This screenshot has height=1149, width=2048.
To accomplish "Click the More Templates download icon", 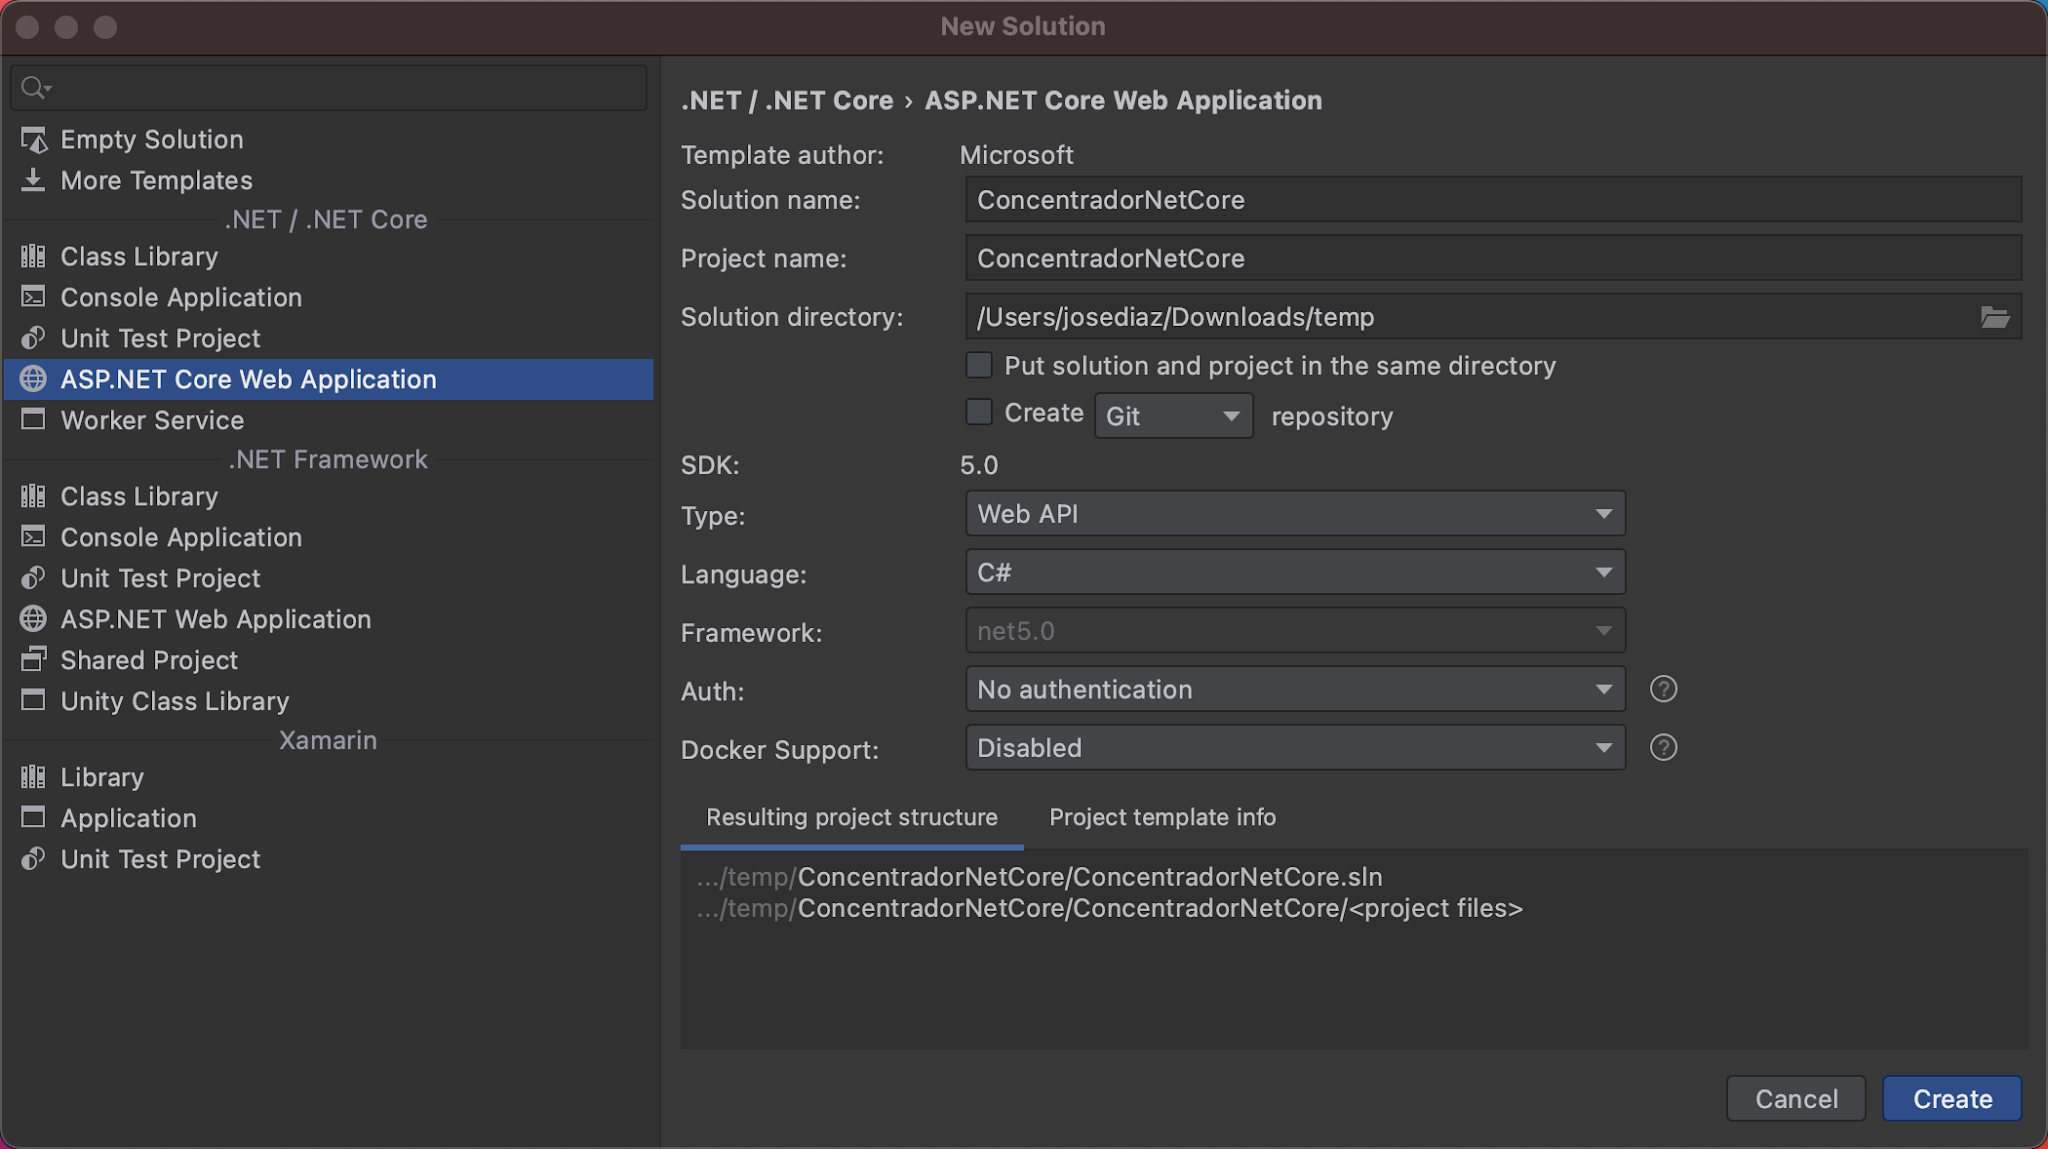I will tap(34, 180).
